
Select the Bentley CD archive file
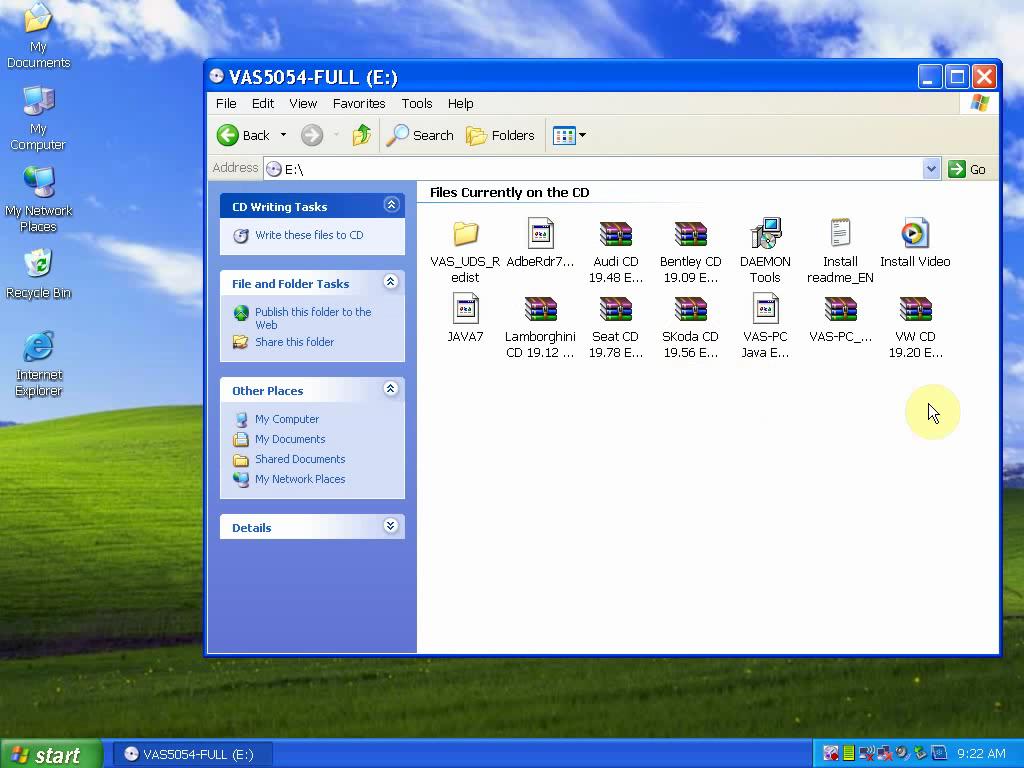click(690, 234)
